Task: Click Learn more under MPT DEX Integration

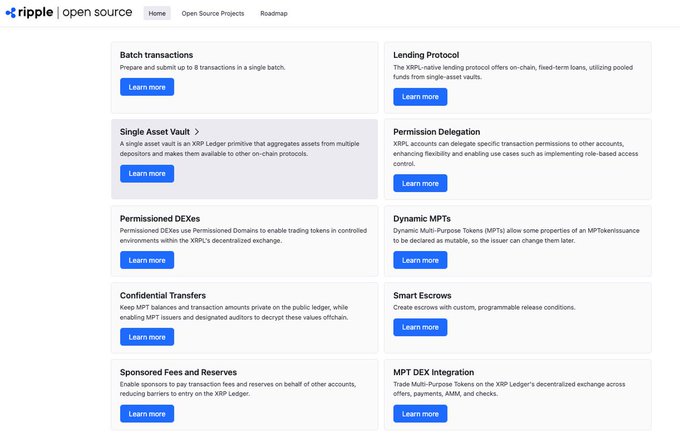Action: pyautogui.click(x=420, y=414)
